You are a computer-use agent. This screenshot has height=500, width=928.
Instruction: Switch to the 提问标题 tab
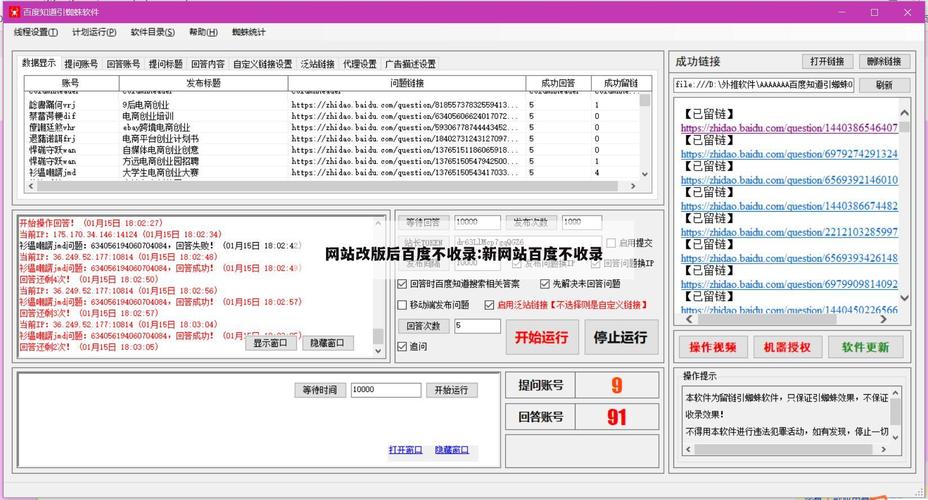click(166, 64)
